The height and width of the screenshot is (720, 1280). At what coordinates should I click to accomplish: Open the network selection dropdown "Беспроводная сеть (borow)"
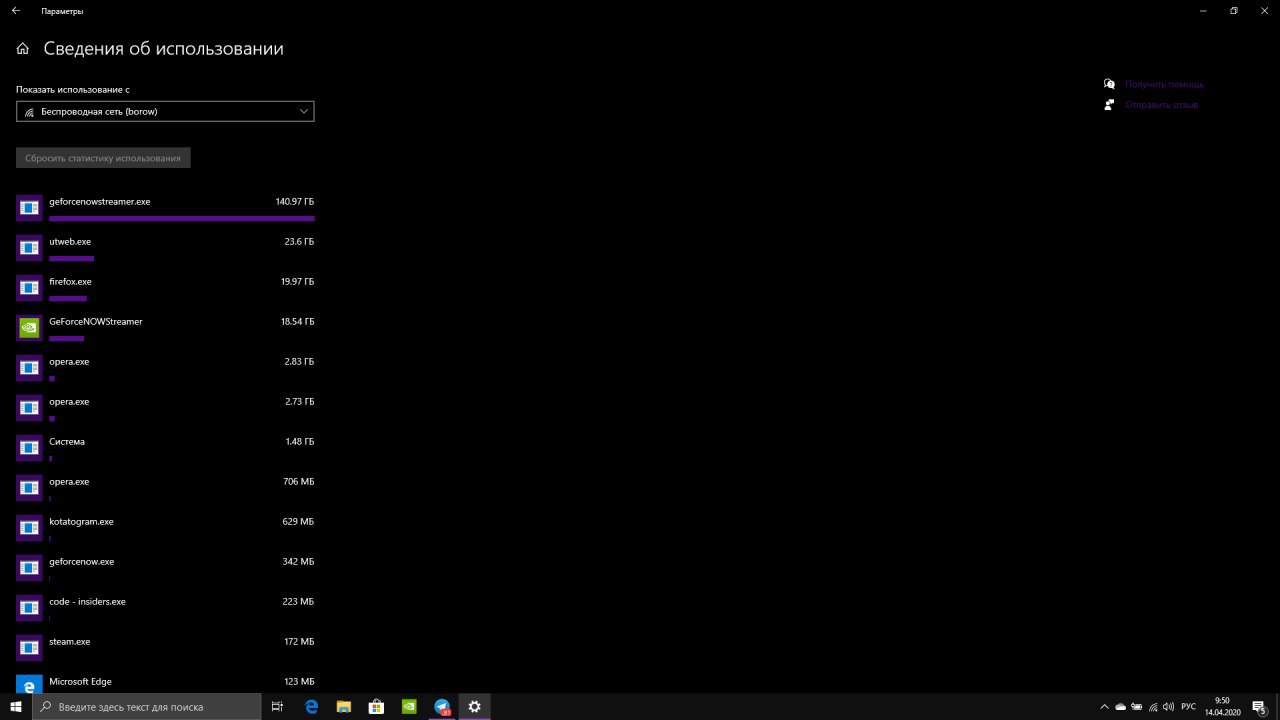pyautogui.click(x=165, y=112)
